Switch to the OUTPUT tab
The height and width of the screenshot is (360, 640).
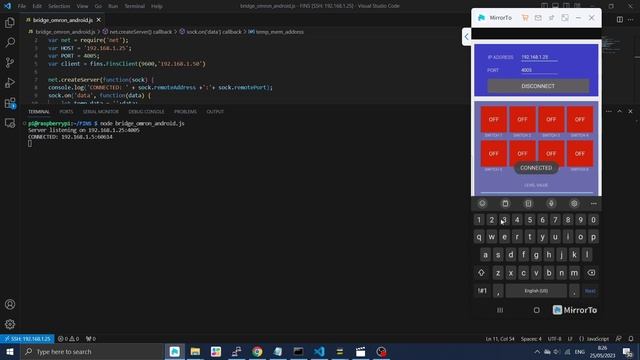tap(215, 111)
